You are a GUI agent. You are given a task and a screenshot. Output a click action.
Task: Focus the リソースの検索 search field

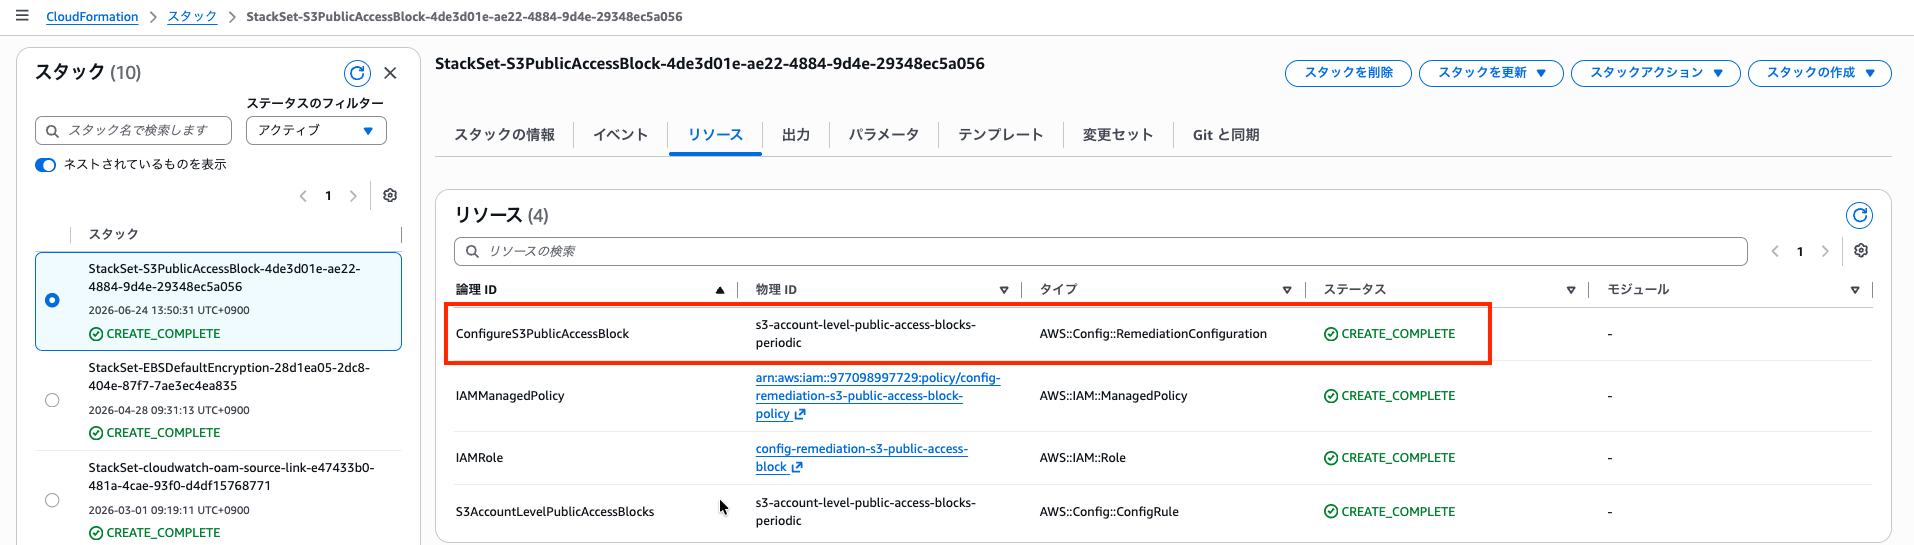(1100, 251)
